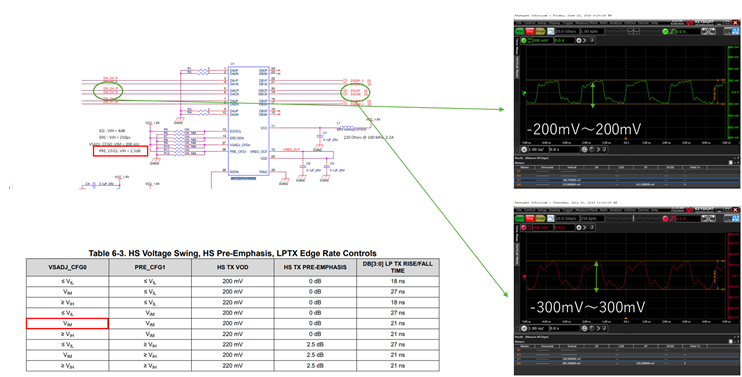Click the Keysight logo on red-trace scope
The height and width of the screenshot is (377, 742).
(x=700, y=210)
